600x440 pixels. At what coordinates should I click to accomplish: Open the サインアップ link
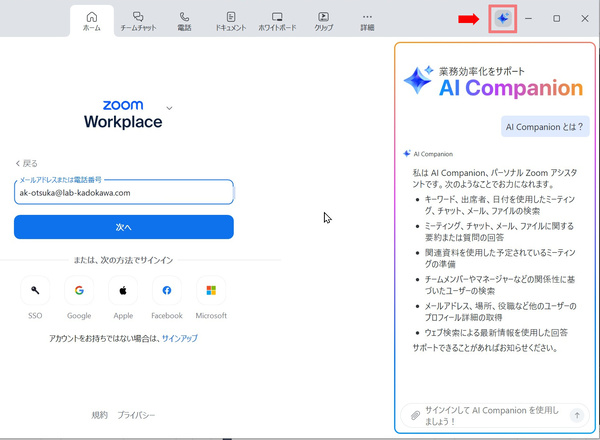179,338
